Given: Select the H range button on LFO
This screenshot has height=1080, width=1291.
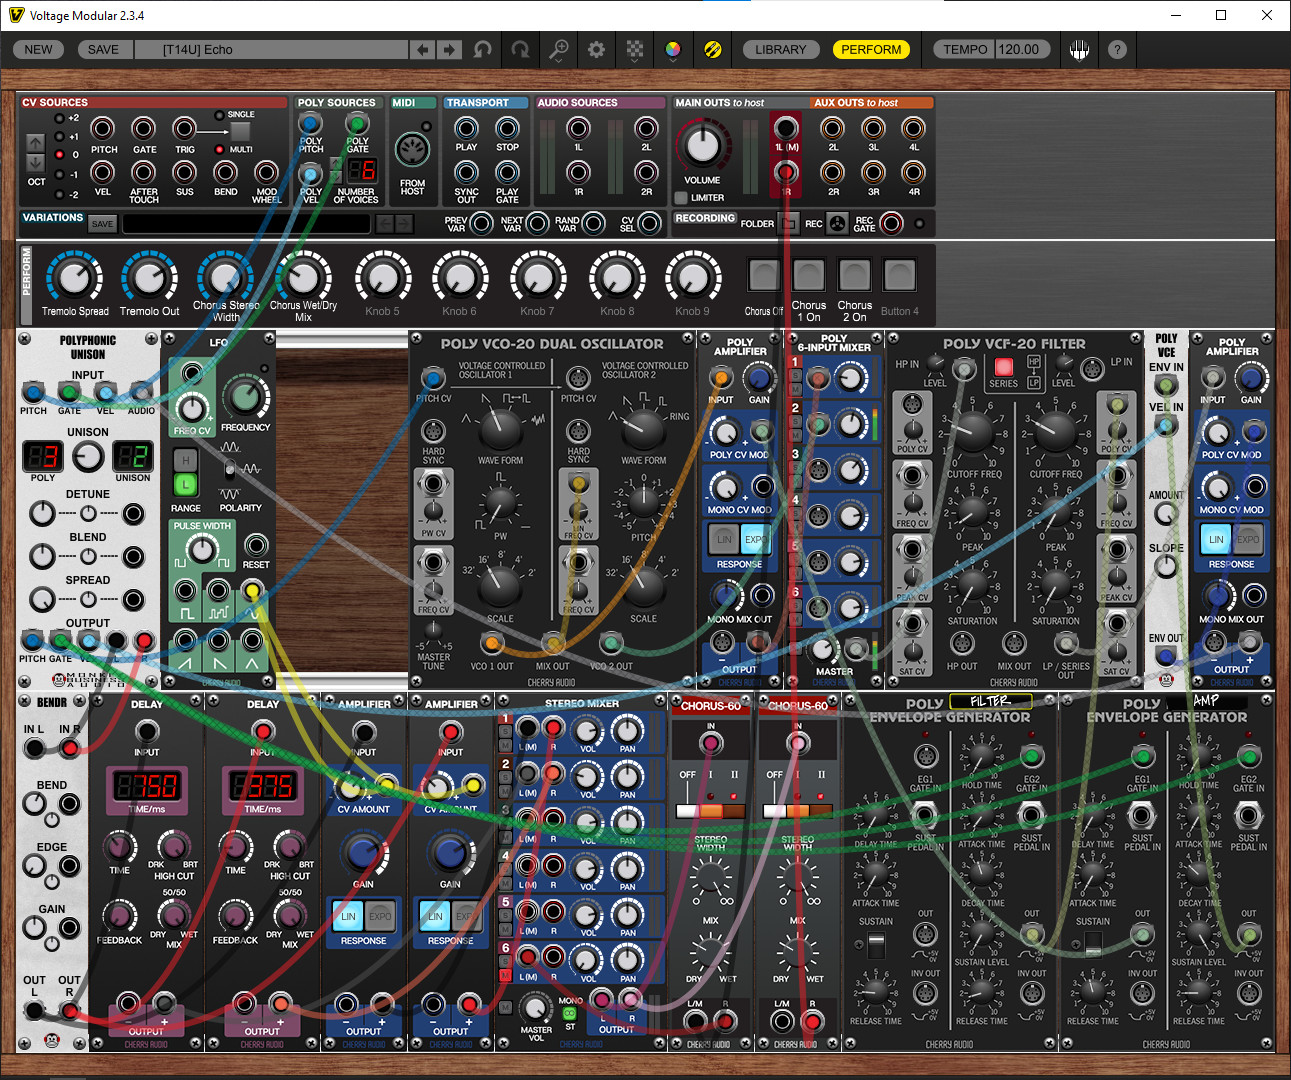Looking at the screenshot, I should (x=185, y=461).
